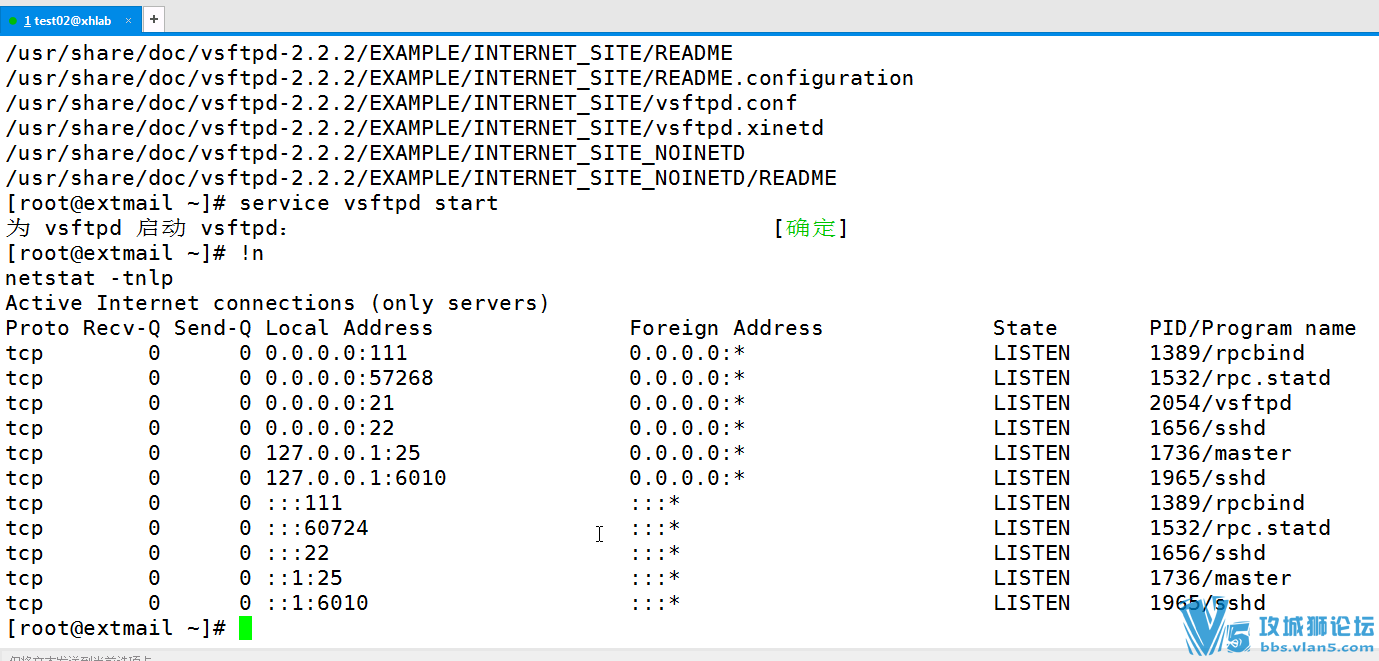Click the 'netstat -tnlp' command line
The width and height of the screenshot is (1379, 661).
click(89, 278)
